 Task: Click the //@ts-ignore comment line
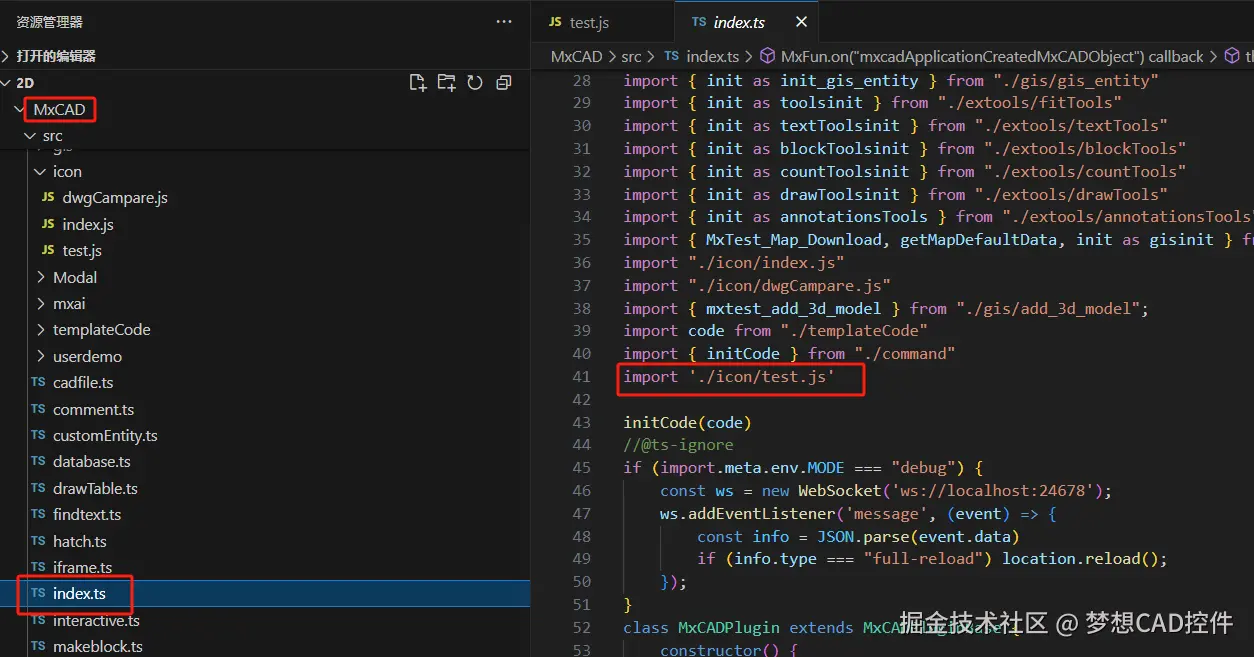[x=679, y=445]
